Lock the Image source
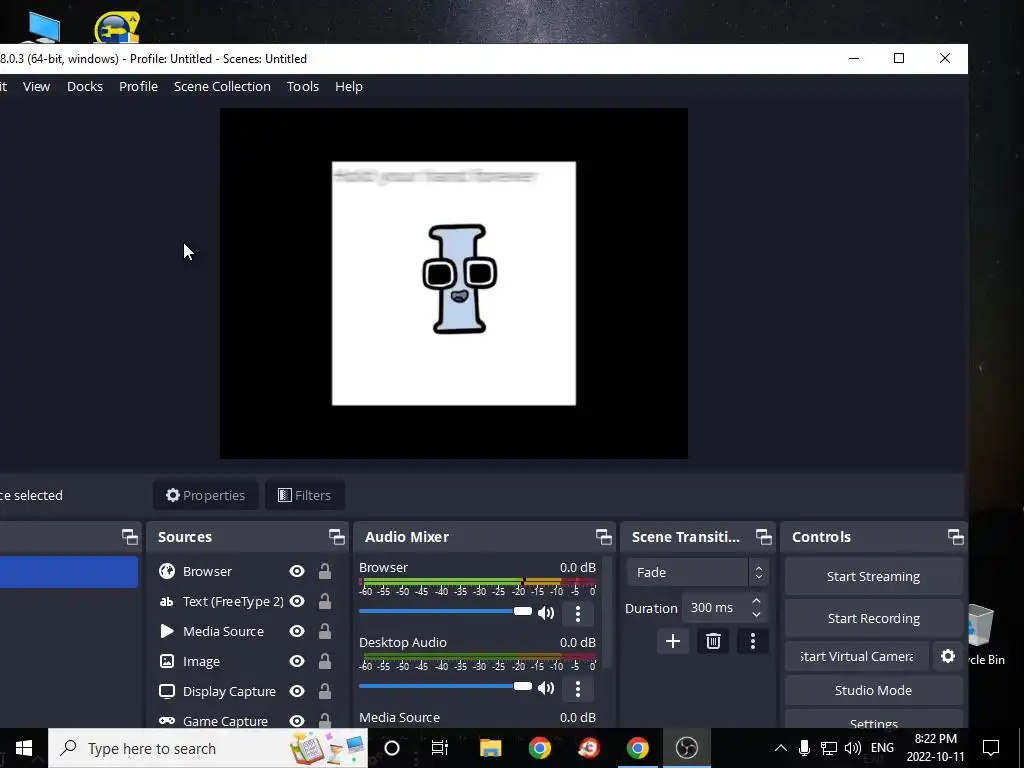 [x=325, y=662]
